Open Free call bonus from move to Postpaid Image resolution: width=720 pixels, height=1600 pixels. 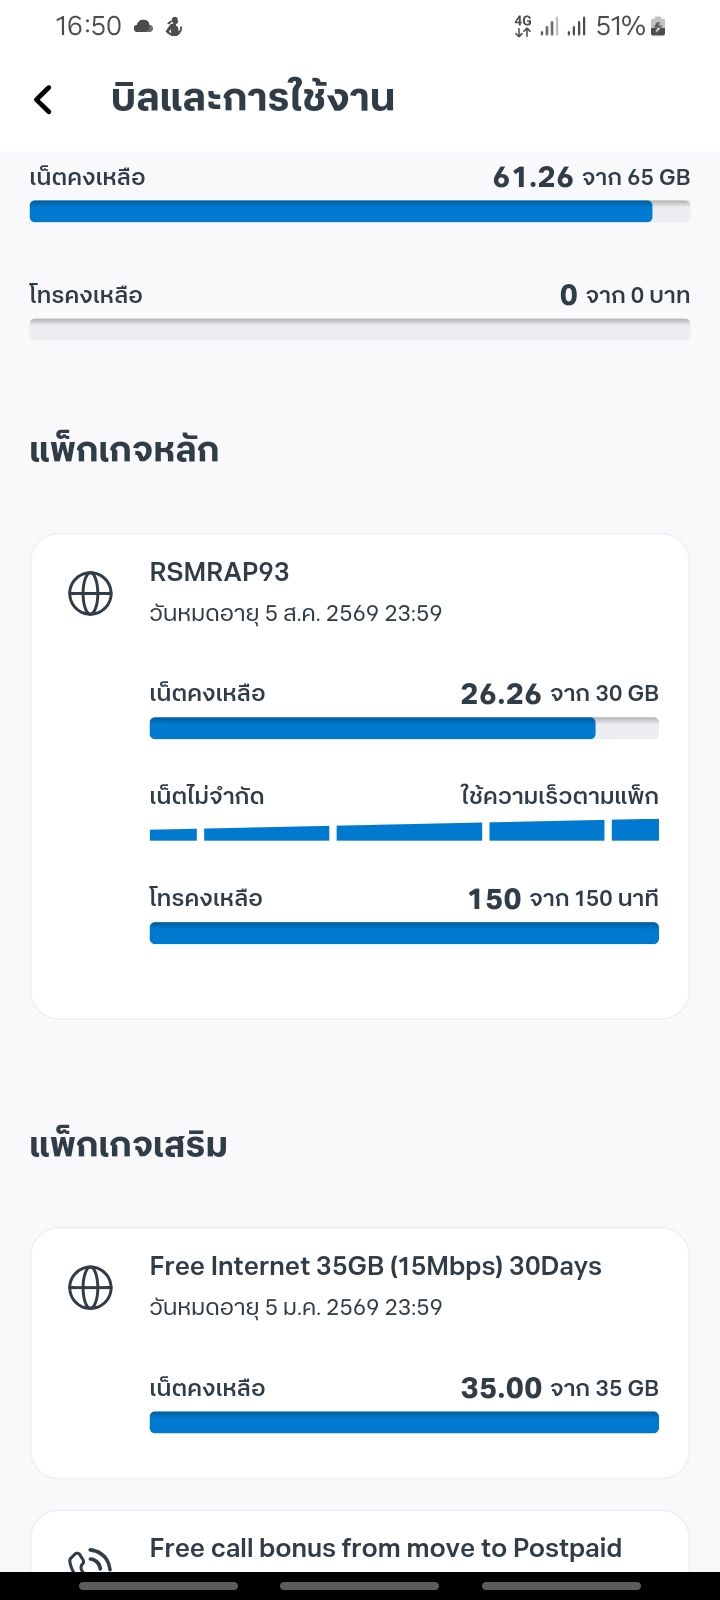pyautogui.click(x=385, y=1548)
